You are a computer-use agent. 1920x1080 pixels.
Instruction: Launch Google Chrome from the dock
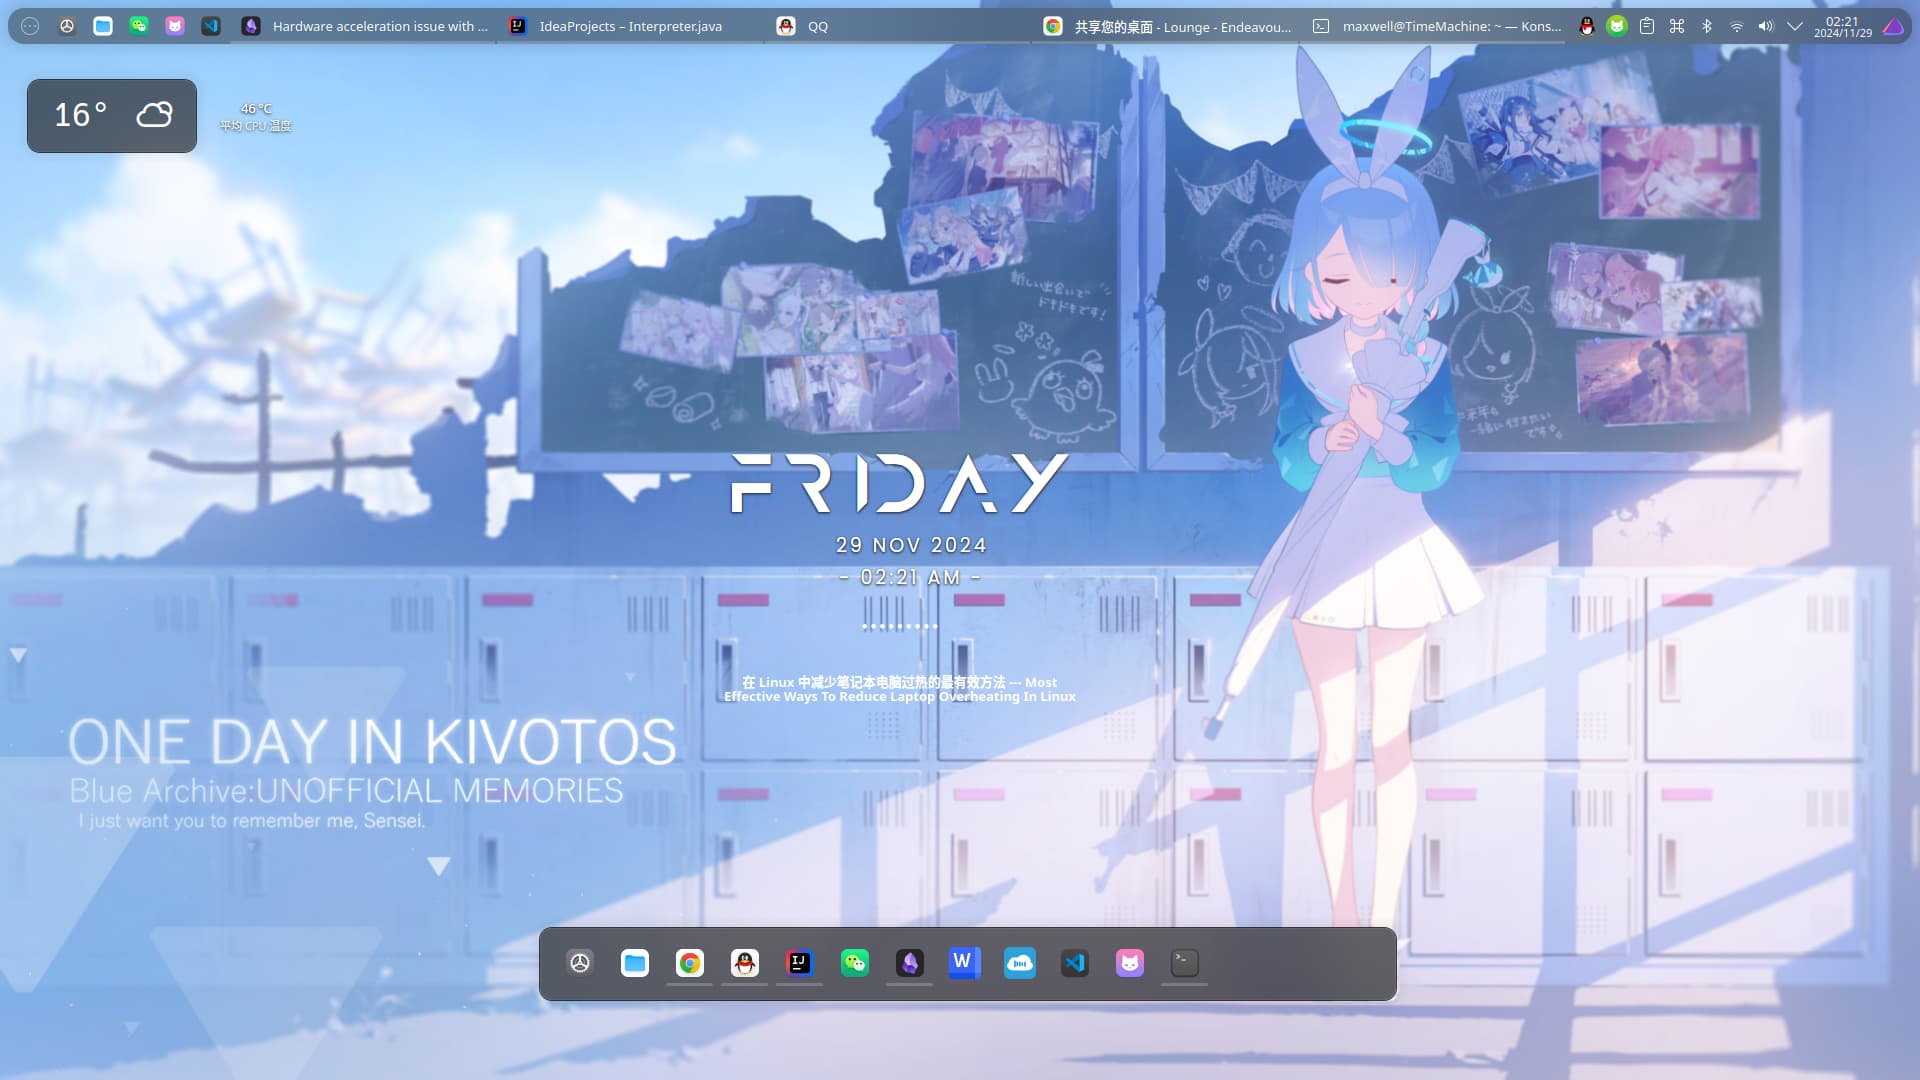(690, 963)
